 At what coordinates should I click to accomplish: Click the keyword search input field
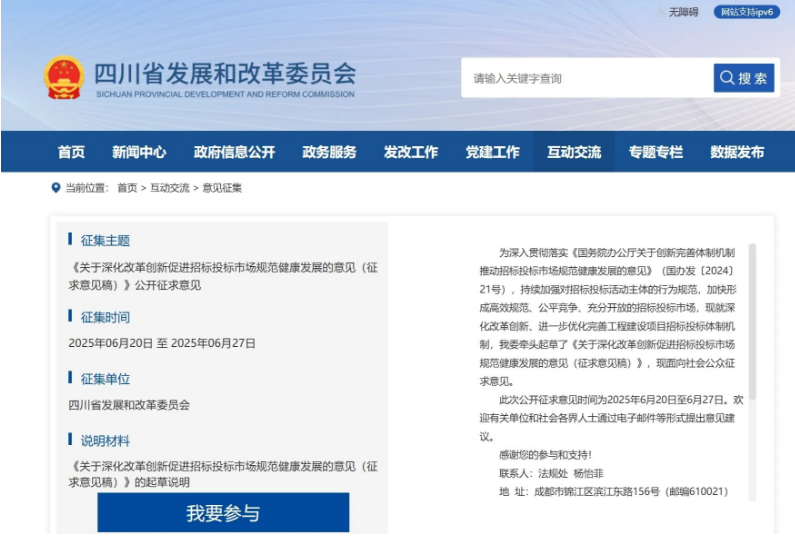[585, 78]
